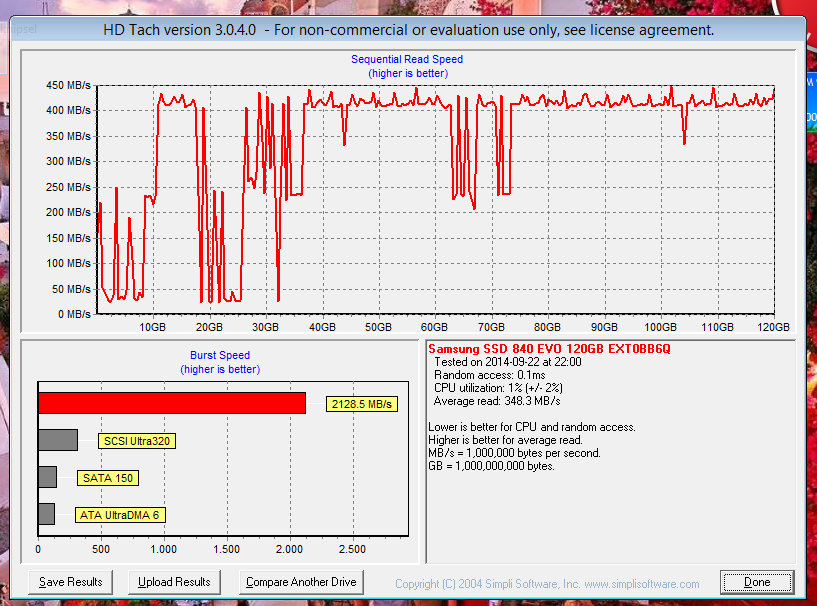Click the 10GB axis label
The width and height of the screenshot is (817, 606).
tap(152, 327)
